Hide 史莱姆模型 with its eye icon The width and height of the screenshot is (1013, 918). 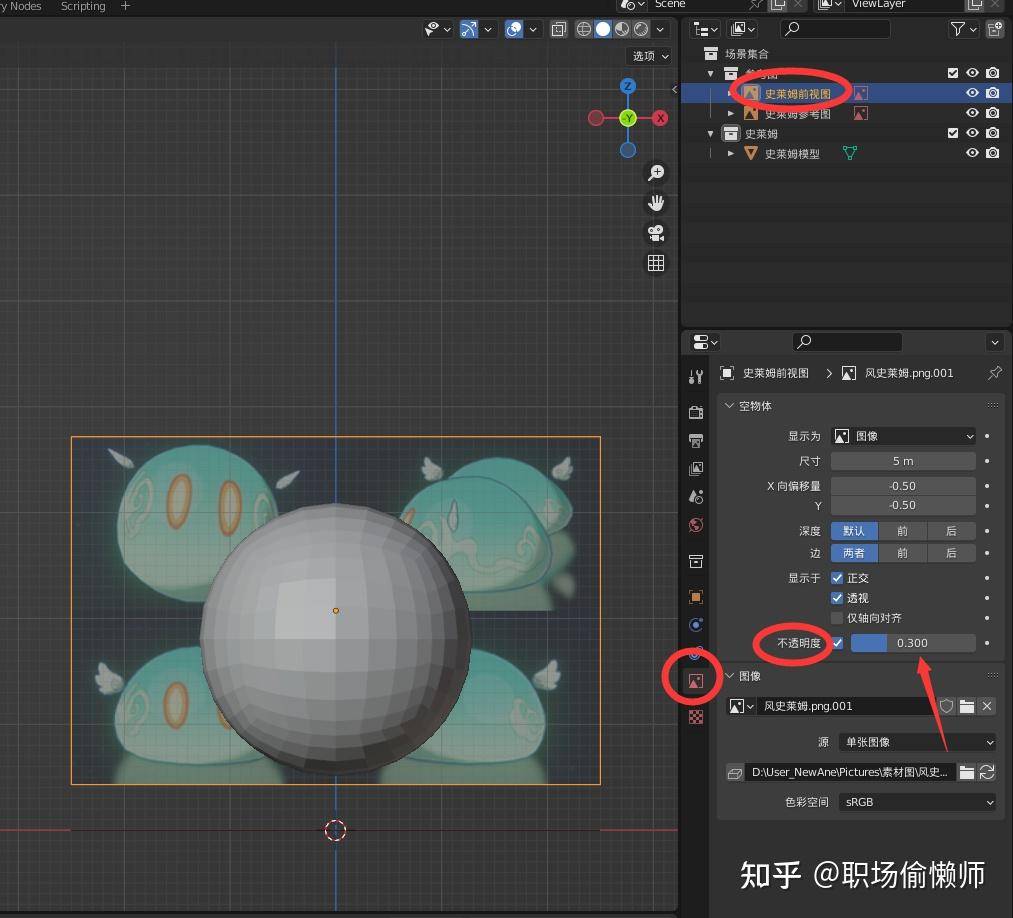click(x=972, y=153)
